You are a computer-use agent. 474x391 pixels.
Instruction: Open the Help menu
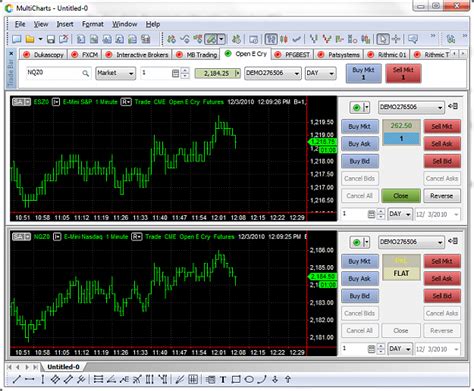tap(153, 24)
